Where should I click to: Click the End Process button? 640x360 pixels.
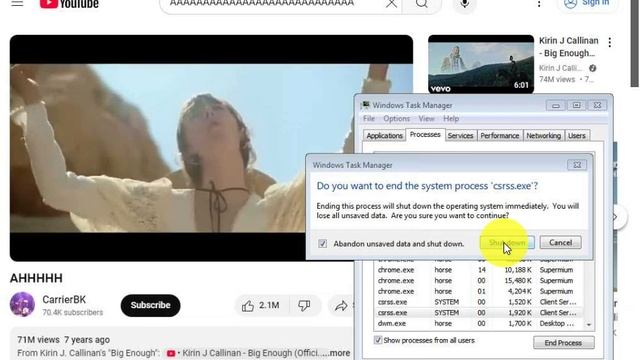(563, 343)
